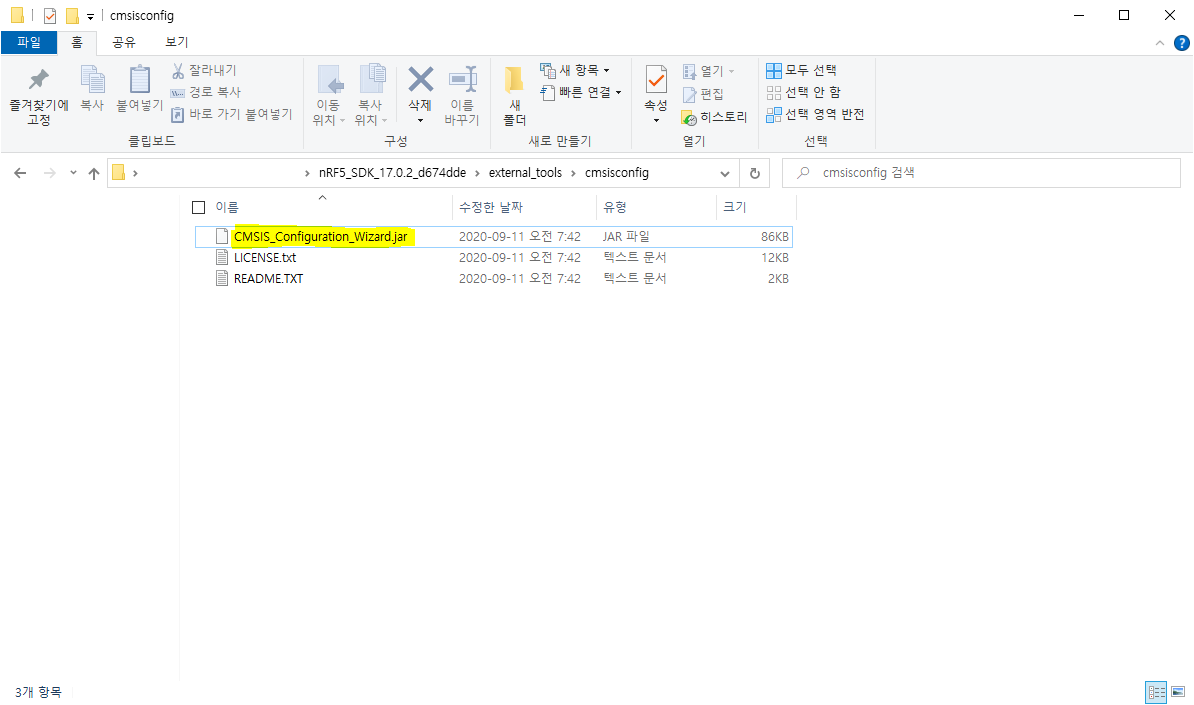The width and height of the screenshot is (1194, 705).
Task: Navigate to nRF5_SDK_17.0.2_d674dde in breadcrumb
Action: pyautogui.click(x=392, y=173)
